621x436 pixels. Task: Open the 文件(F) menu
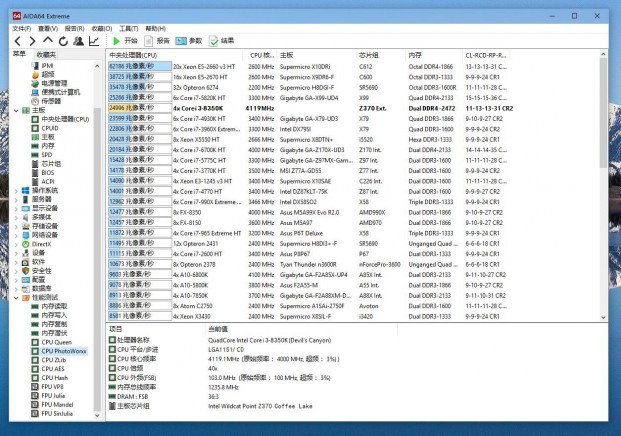coord(21,29)
